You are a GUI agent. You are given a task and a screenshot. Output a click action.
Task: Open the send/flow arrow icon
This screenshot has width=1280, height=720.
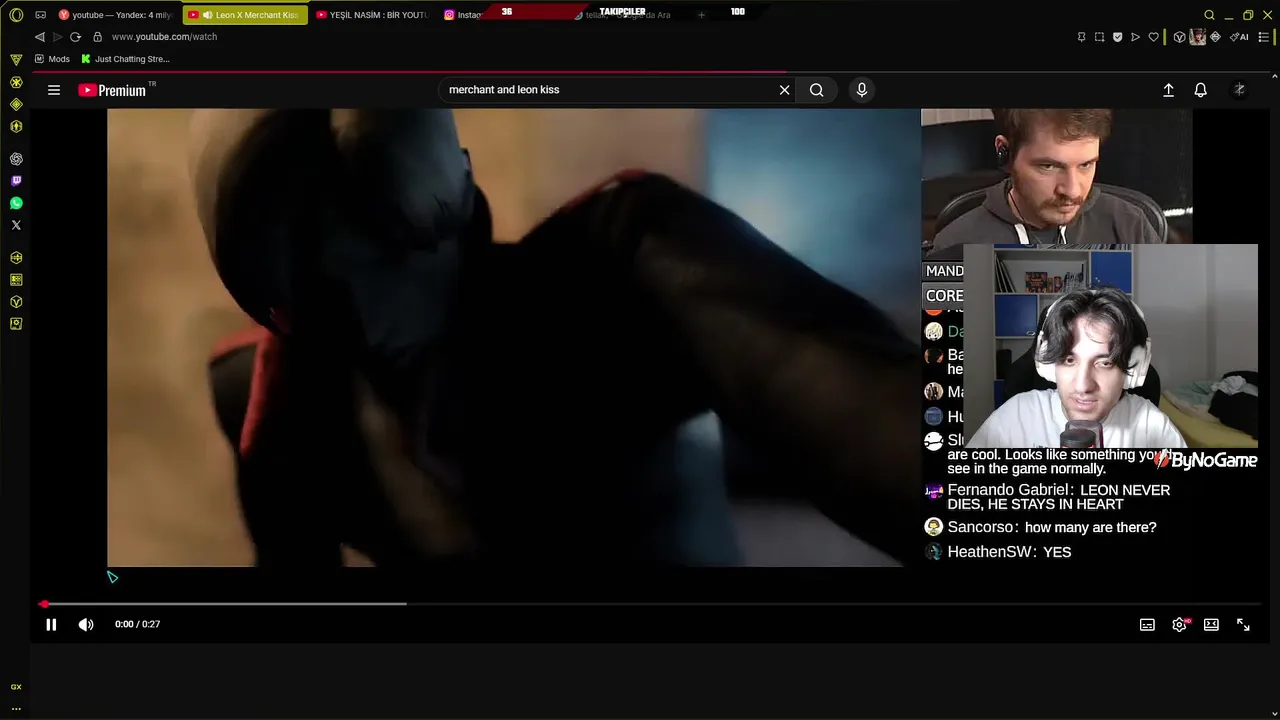tap(1135, 37)
